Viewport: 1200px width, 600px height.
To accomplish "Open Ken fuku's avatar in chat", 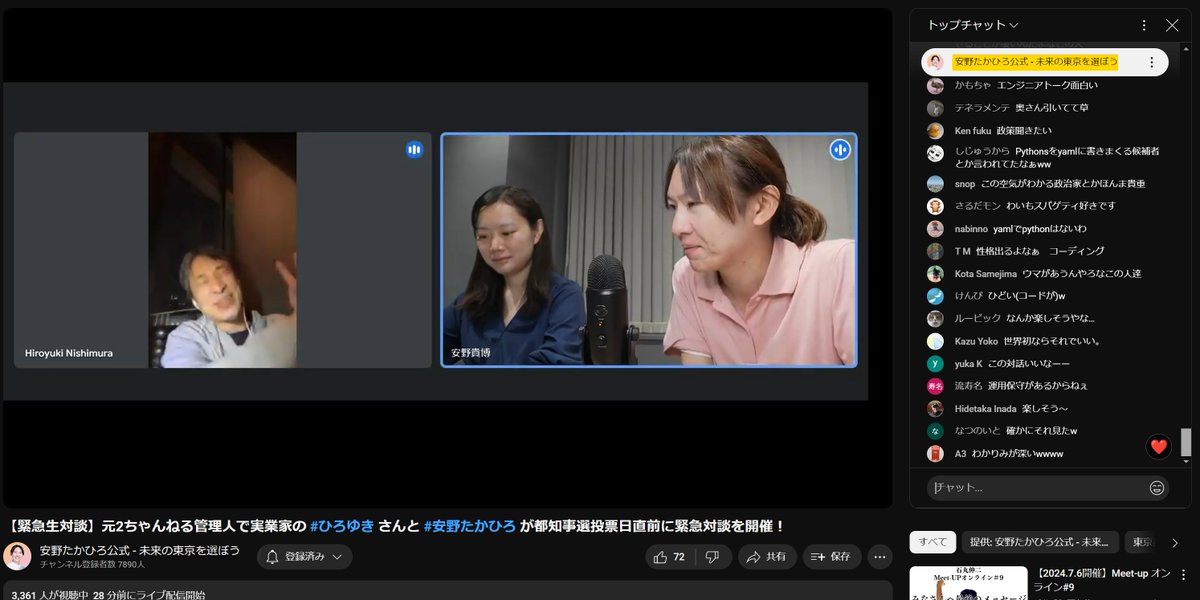I will (x=935, y=131).
